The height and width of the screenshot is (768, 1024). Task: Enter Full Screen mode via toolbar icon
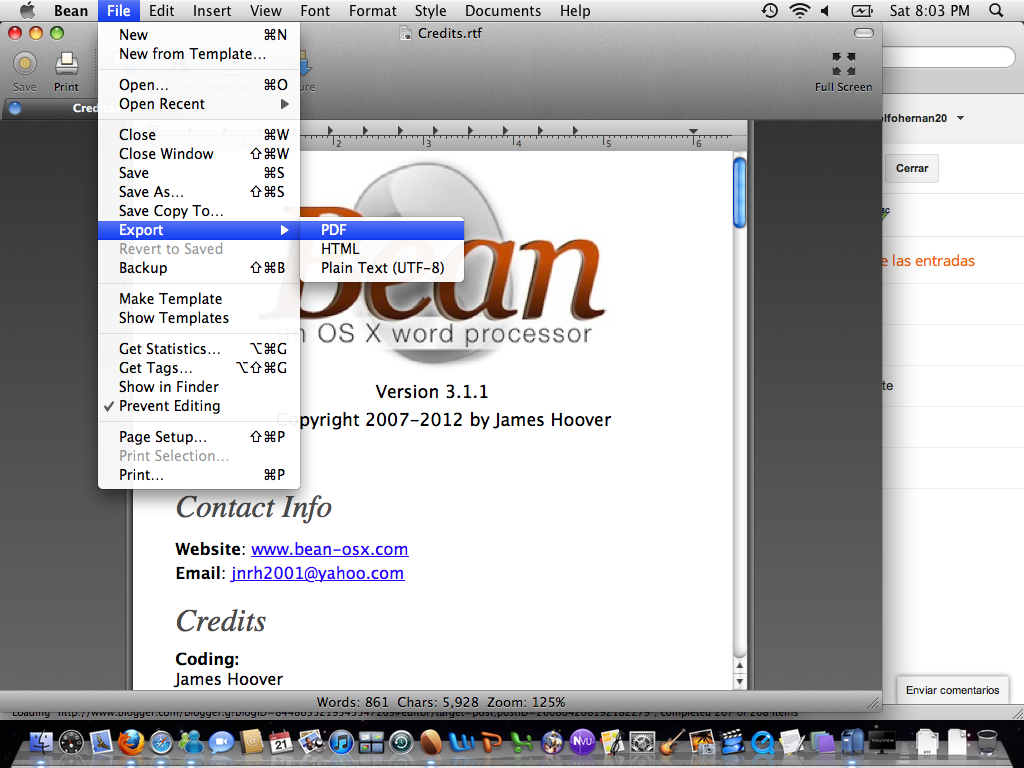(843, 64)
